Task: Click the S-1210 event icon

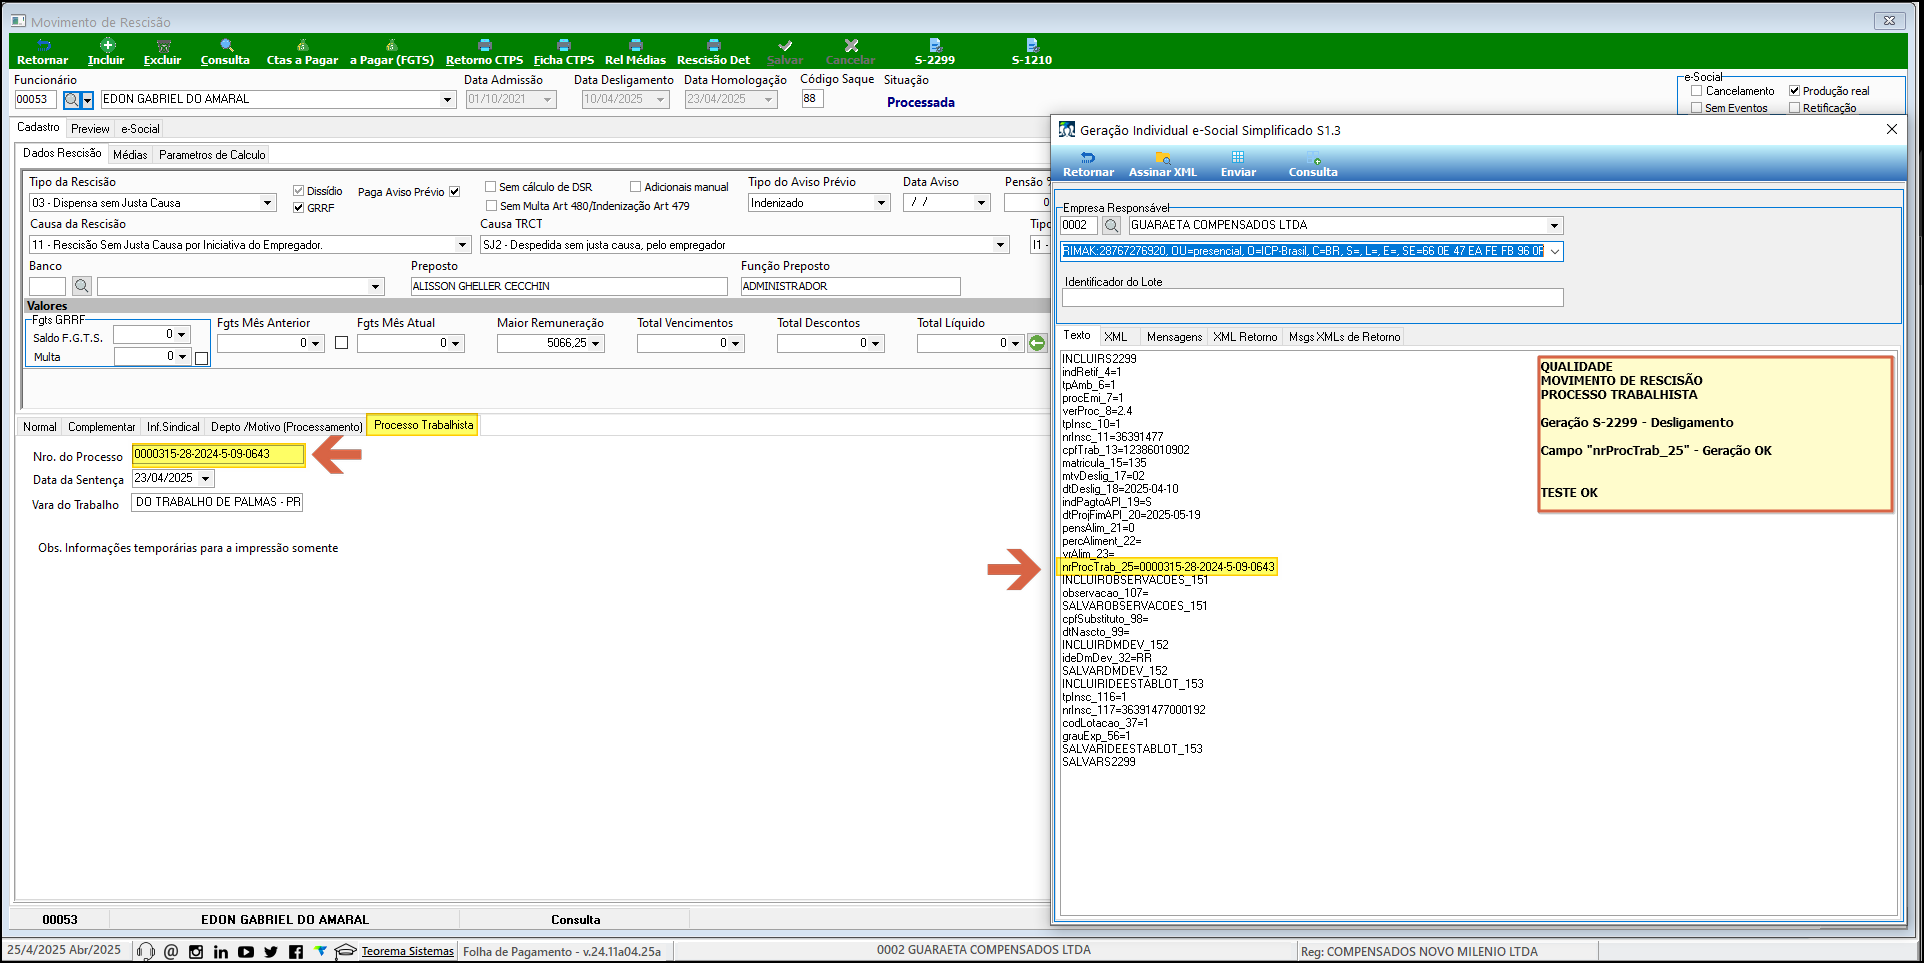Action: [x=1032, y=45]
